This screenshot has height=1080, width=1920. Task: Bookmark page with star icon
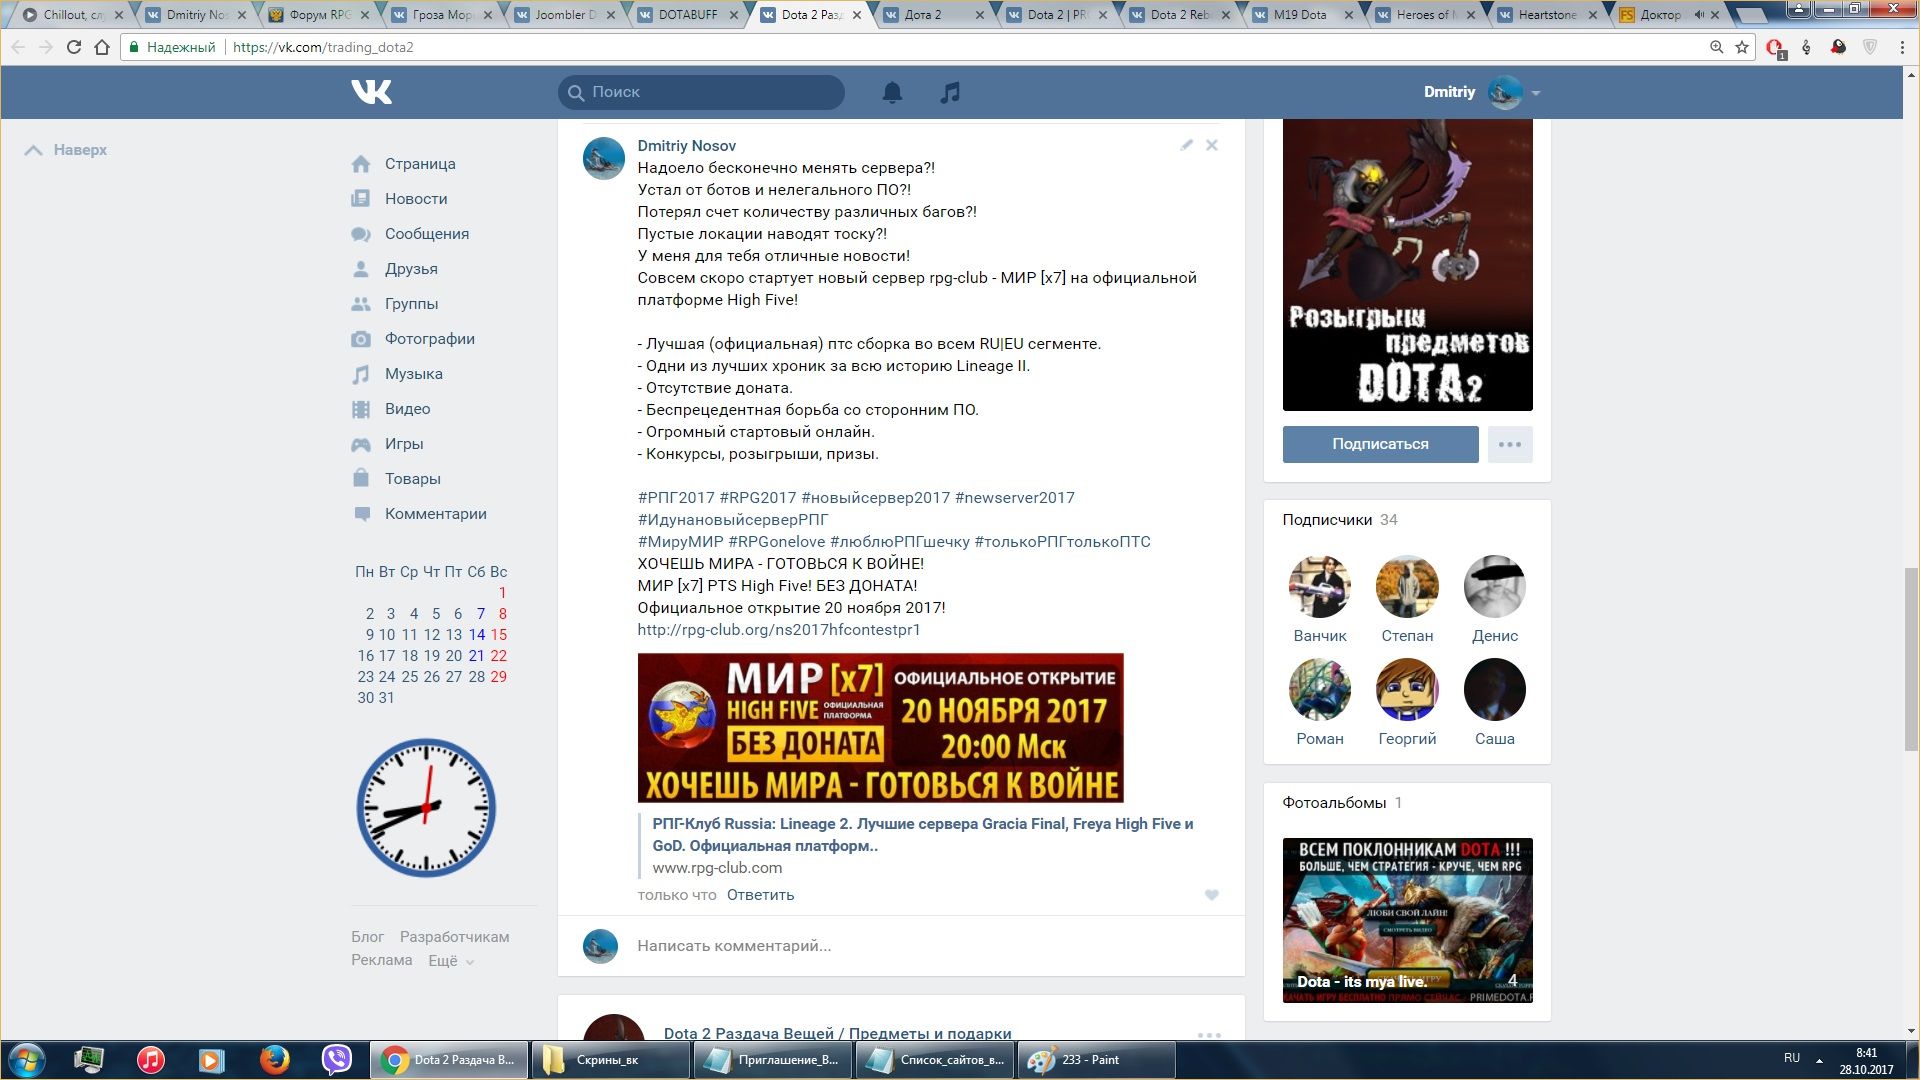coord(1742,47)
